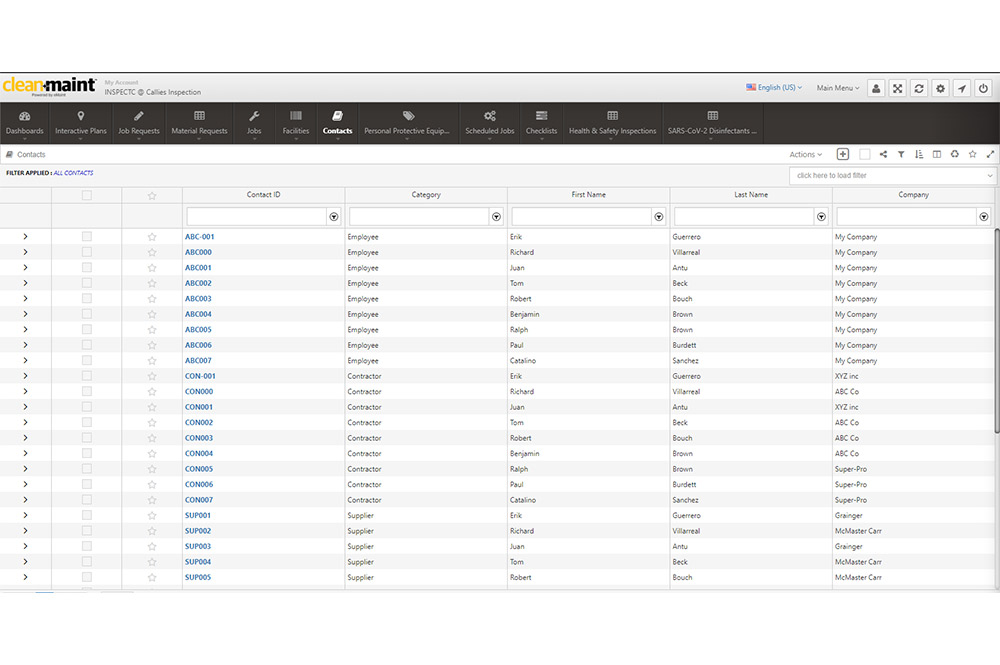Screen dimensions: 1000x665
Task: Open Last Name column filter options icon
Action: (x=821, y=217)
